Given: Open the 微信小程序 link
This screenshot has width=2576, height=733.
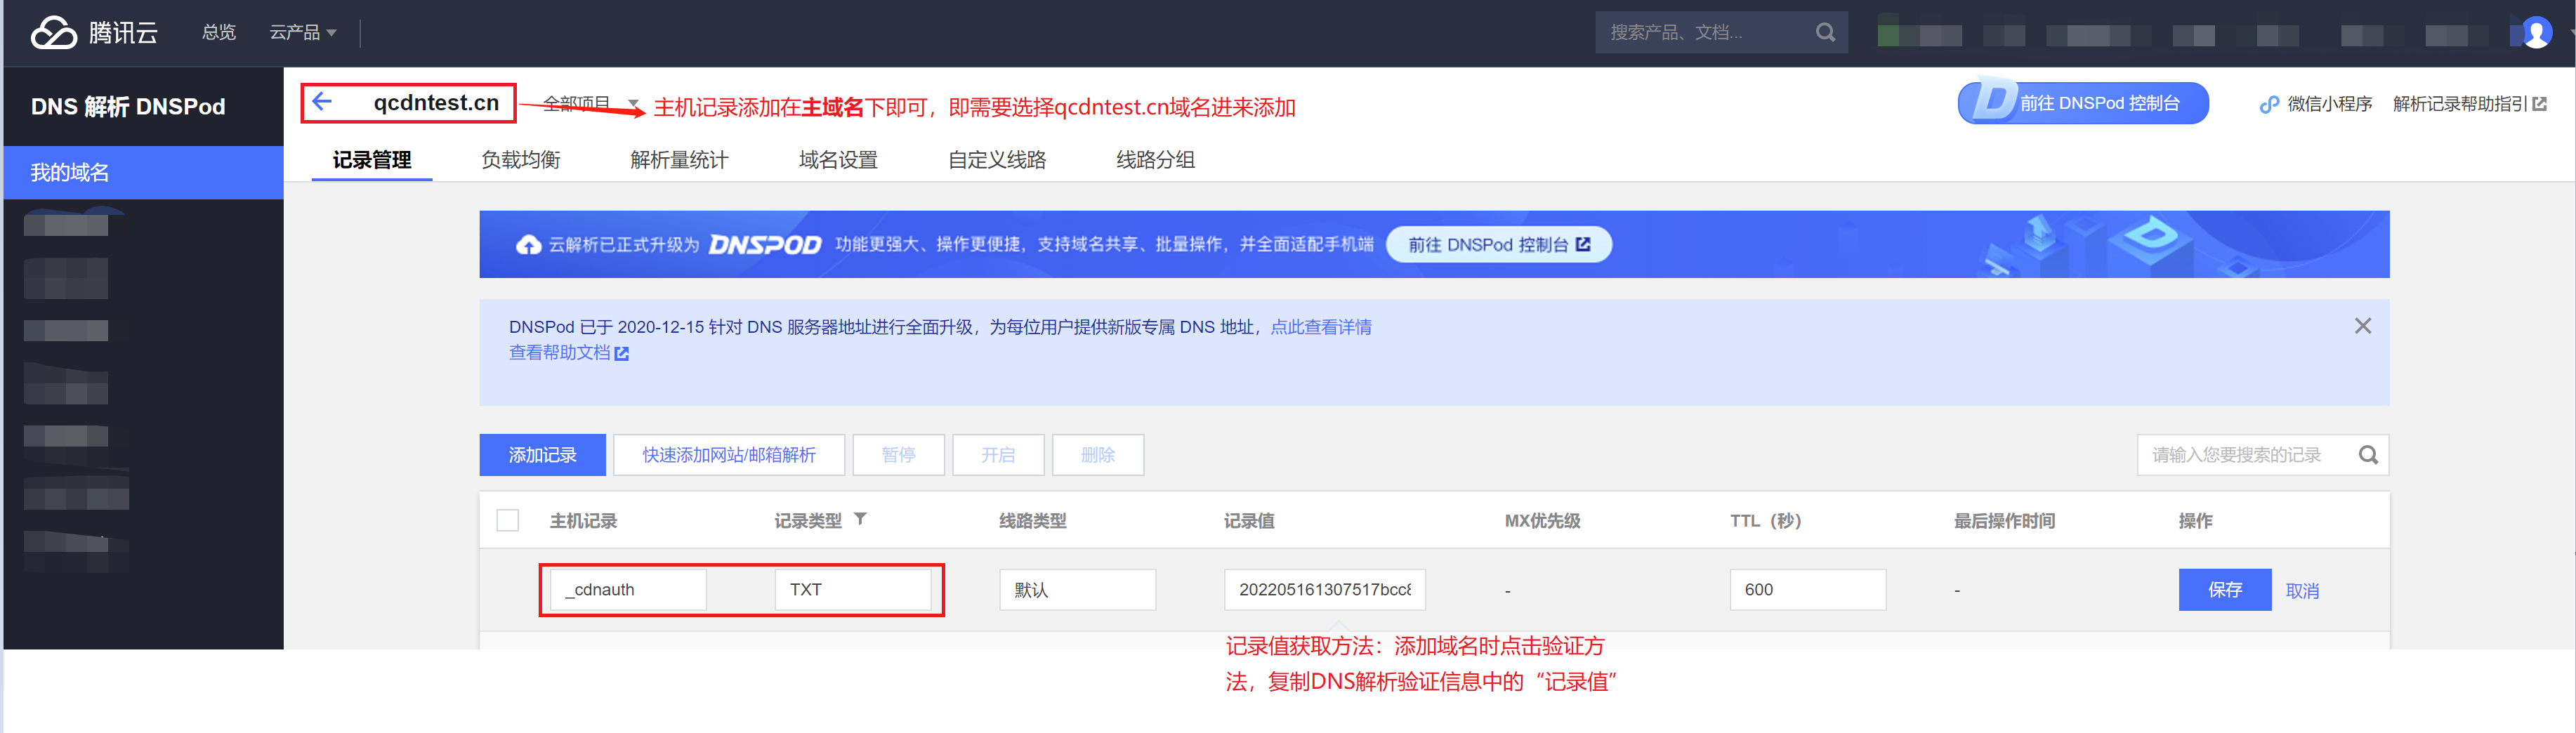Looking at the screenshot, I should pos(2329,104).
